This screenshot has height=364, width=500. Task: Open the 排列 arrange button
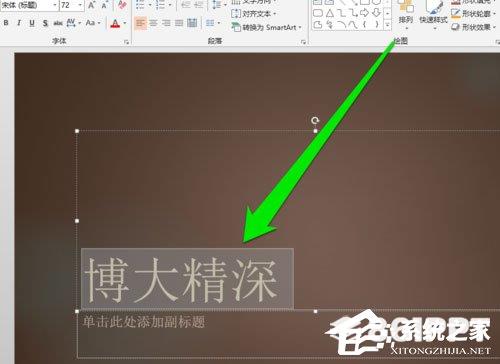pyautogui.click(x=406, y=15)
